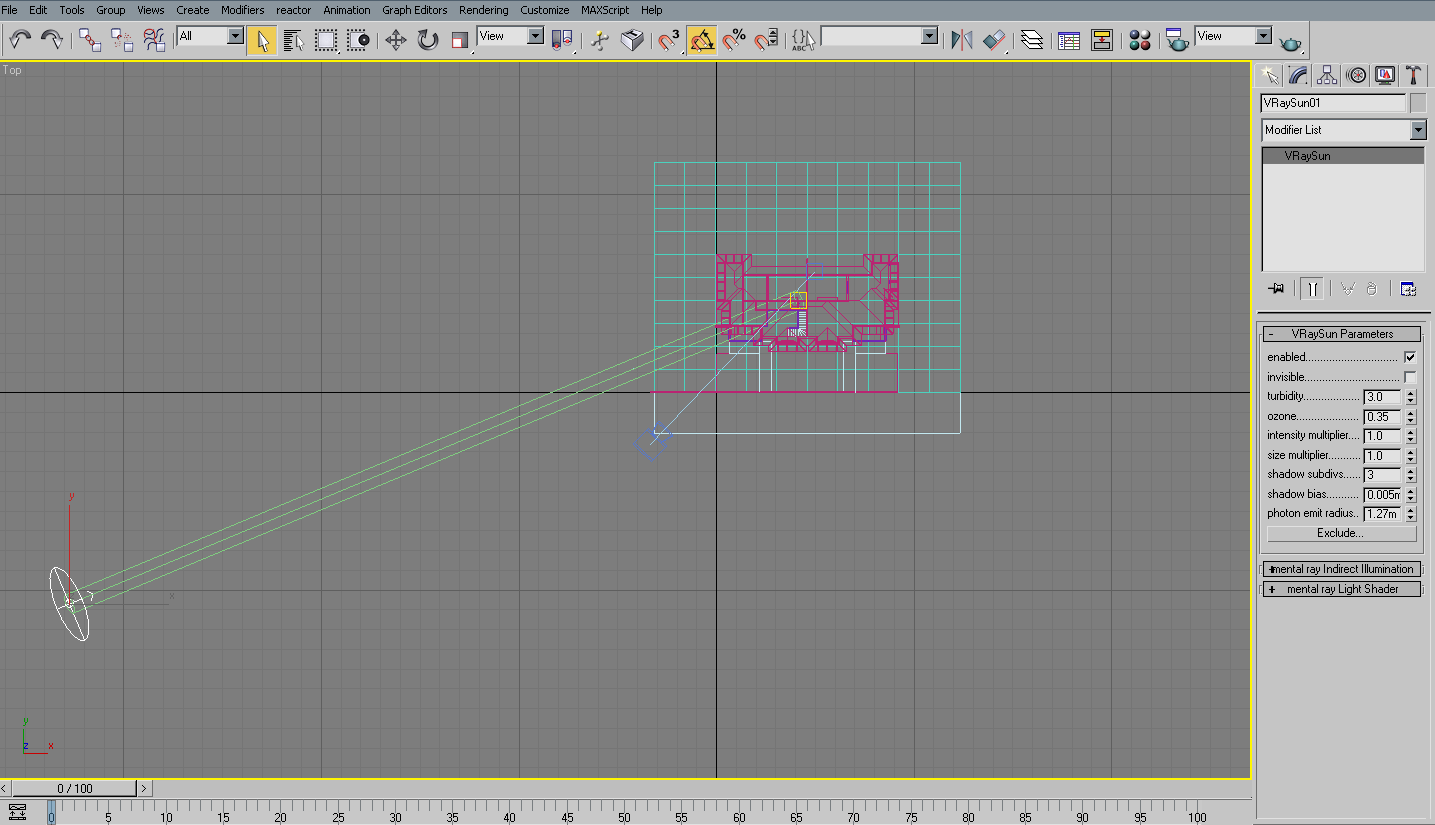Switch to the Hierarchy panel tab
1435x825 pixels.
tap(1327, 75)
